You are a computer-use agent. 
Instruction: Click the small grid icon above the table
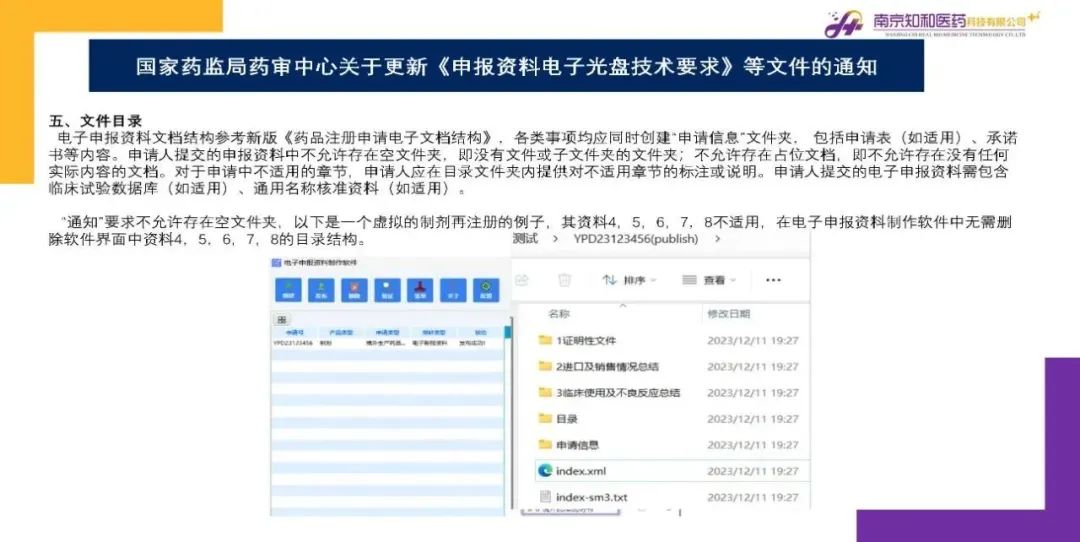tap(282, 319)
